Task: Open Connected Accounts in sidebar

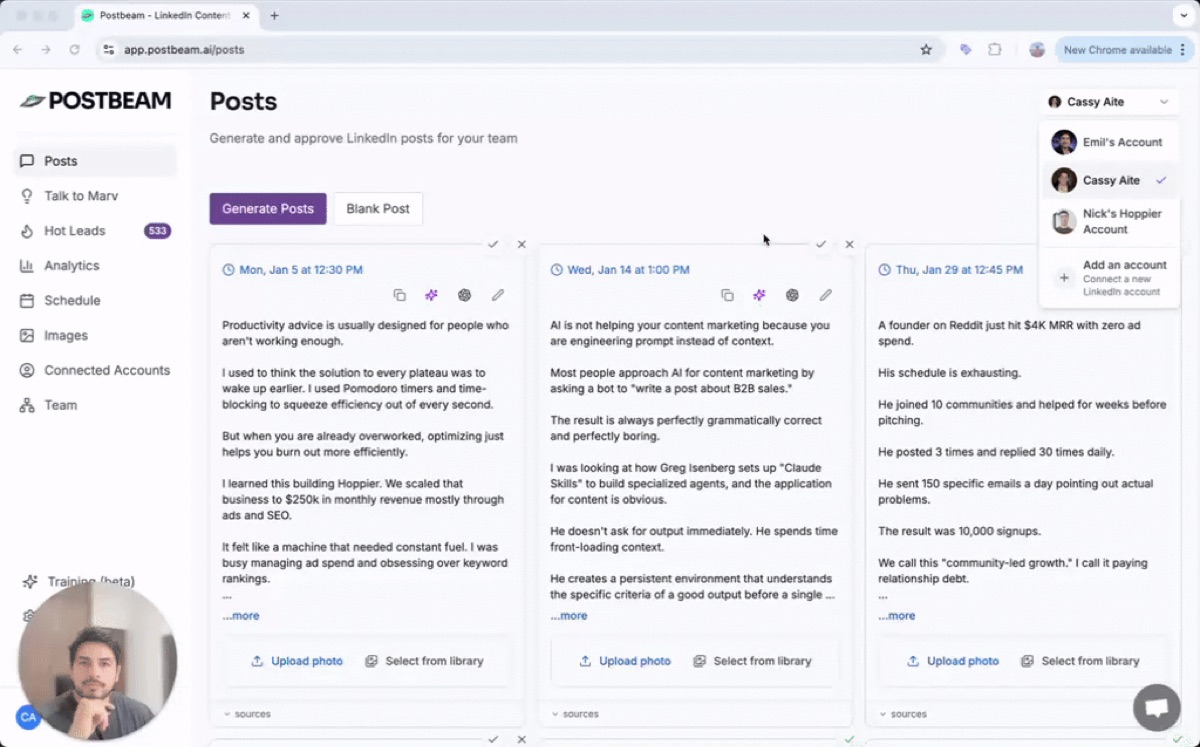Action: 95,370
